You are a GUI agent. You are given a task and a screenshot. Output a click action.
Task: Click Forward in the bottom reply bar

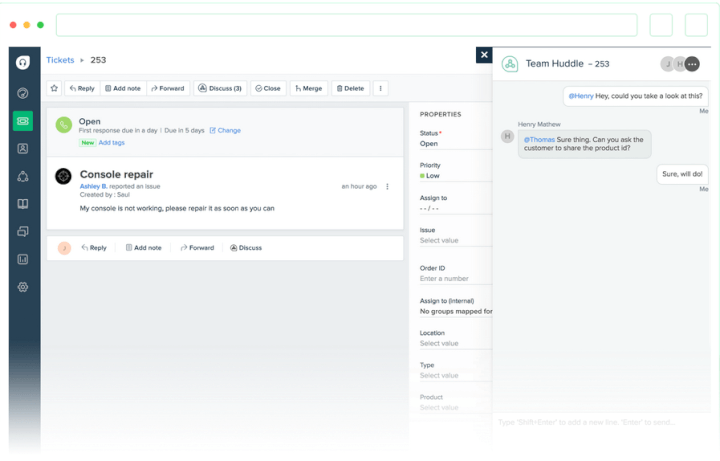pos(197,248)
